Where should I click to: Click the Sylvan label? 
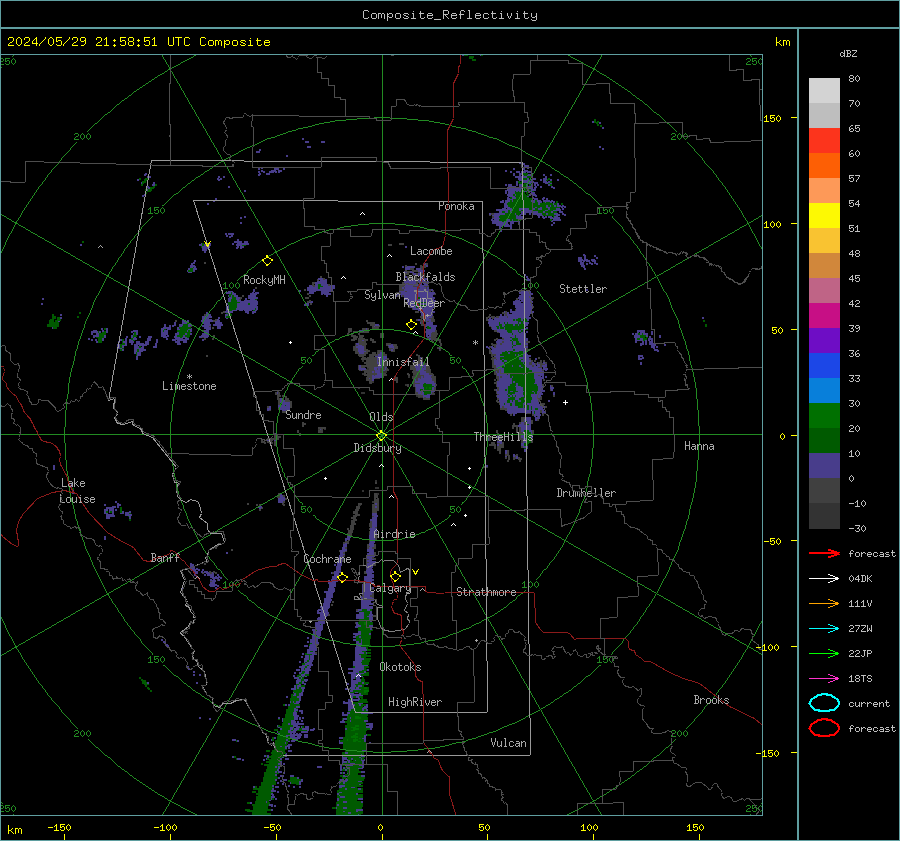[382, 295]
